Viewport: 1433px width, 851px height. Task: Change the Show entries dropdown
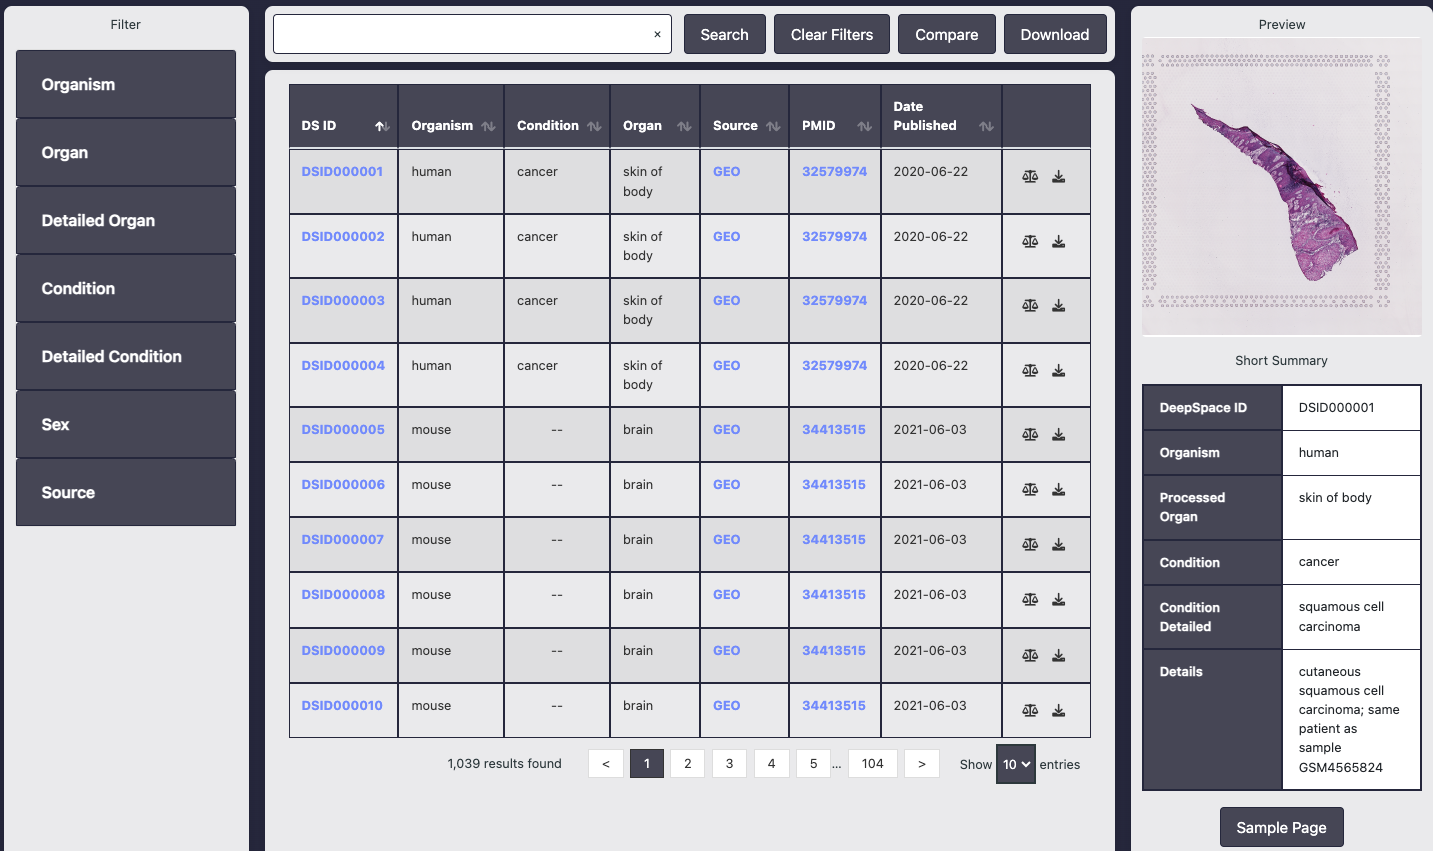point(1015,764)
